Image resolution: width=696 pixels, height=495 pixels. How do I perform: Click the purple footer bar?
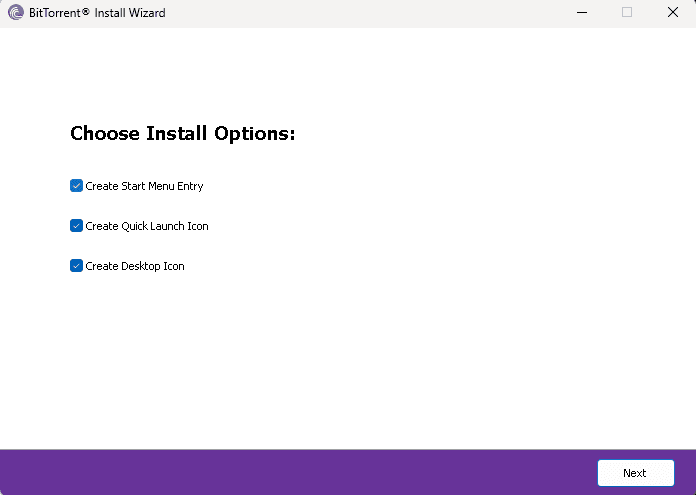point(300,472)
